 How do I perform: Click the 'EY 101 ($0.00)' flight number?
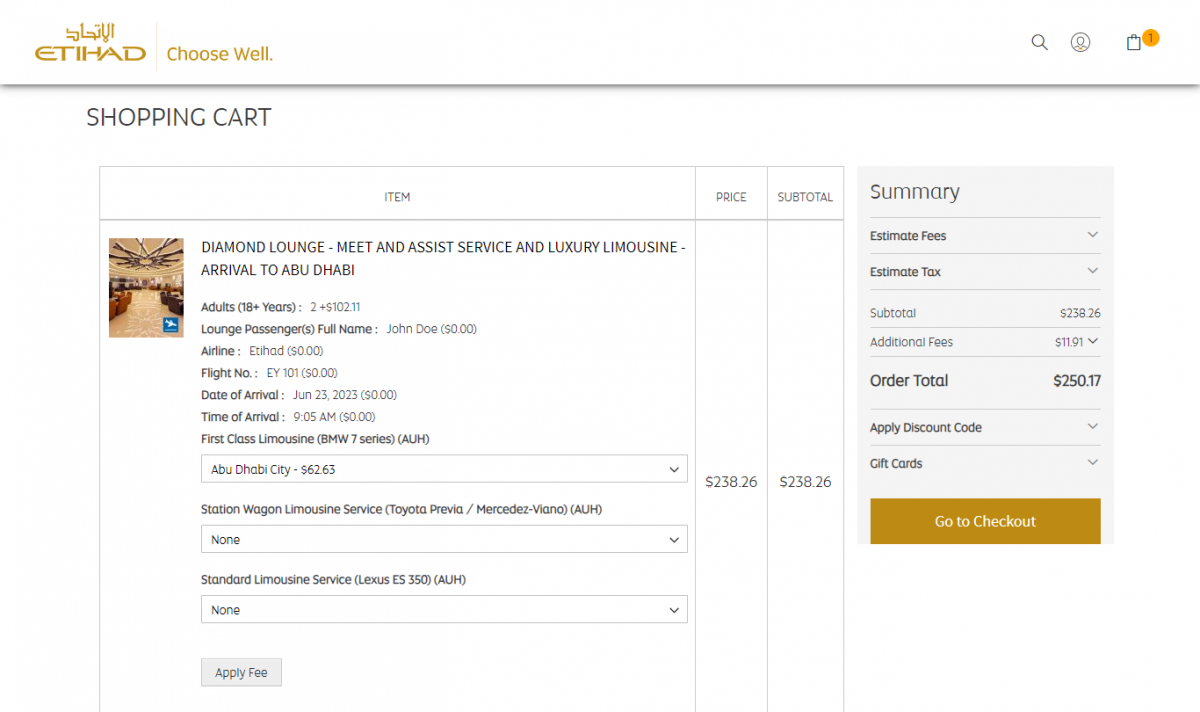tap(302, 373)
